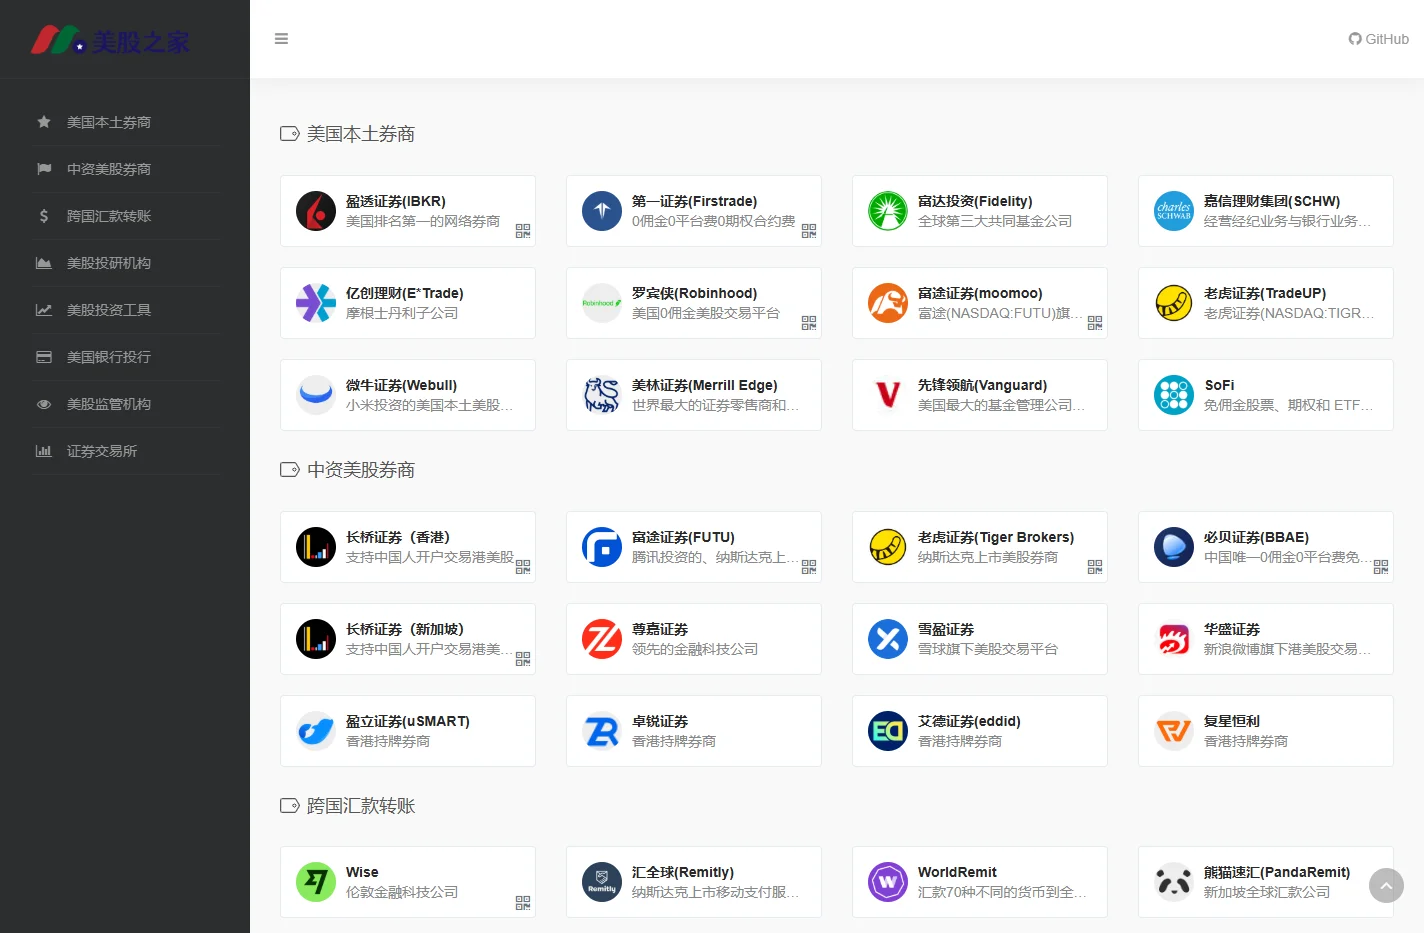Click the 雪球旗下美股交易平台 description text

[988, 649]
